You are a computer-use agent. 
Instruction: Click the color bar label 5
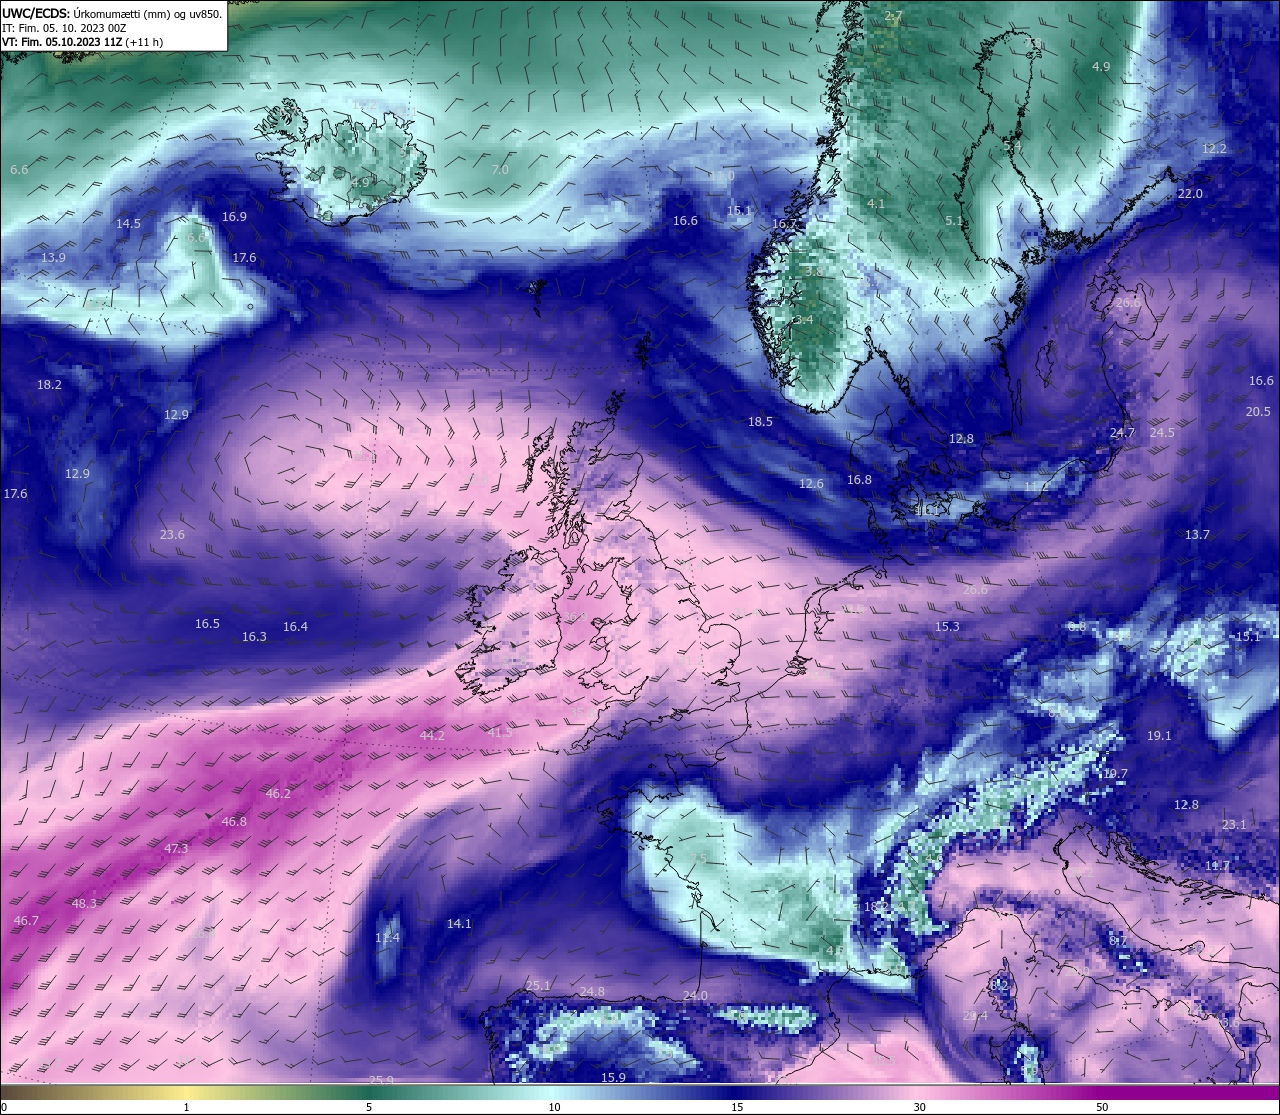369,1107
